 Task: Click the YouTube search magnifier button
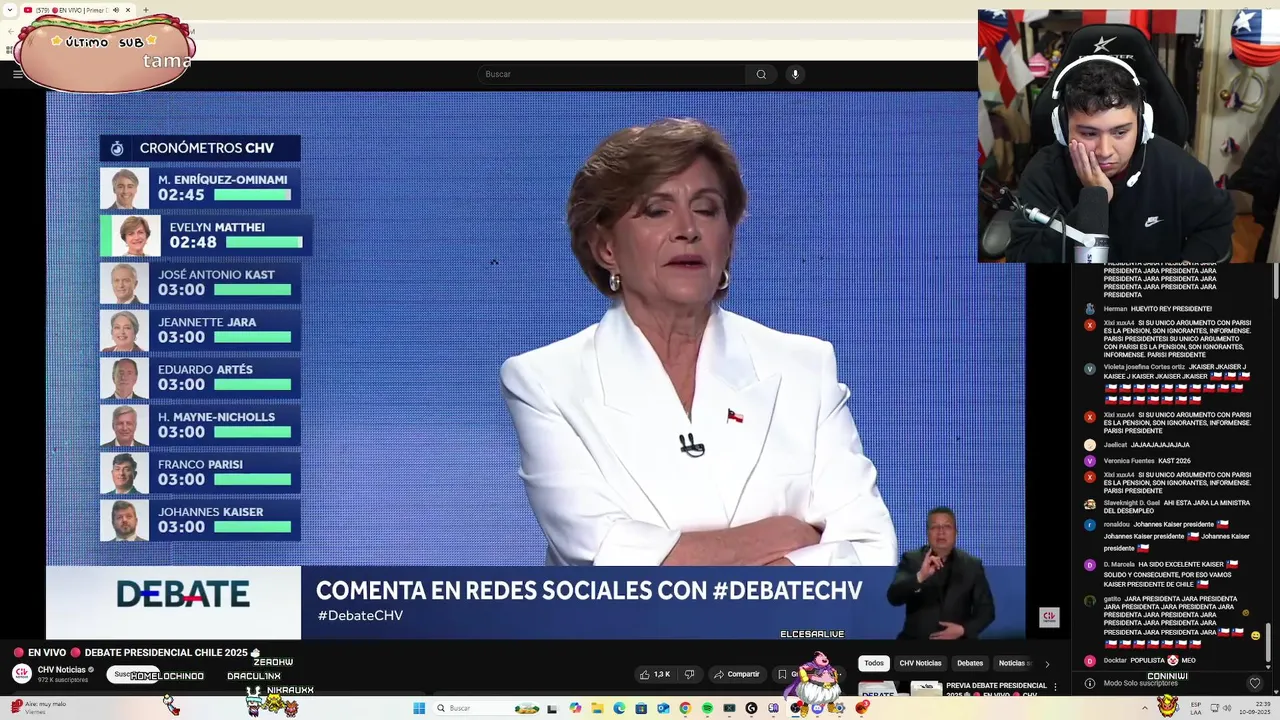tap(761, 74)
